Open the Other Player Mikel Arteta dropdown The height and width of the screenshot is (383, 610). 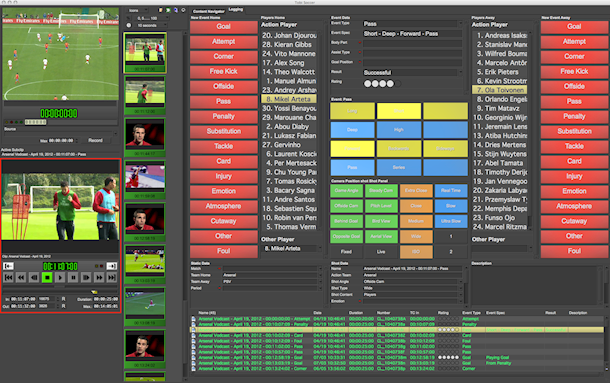[292, 248]
